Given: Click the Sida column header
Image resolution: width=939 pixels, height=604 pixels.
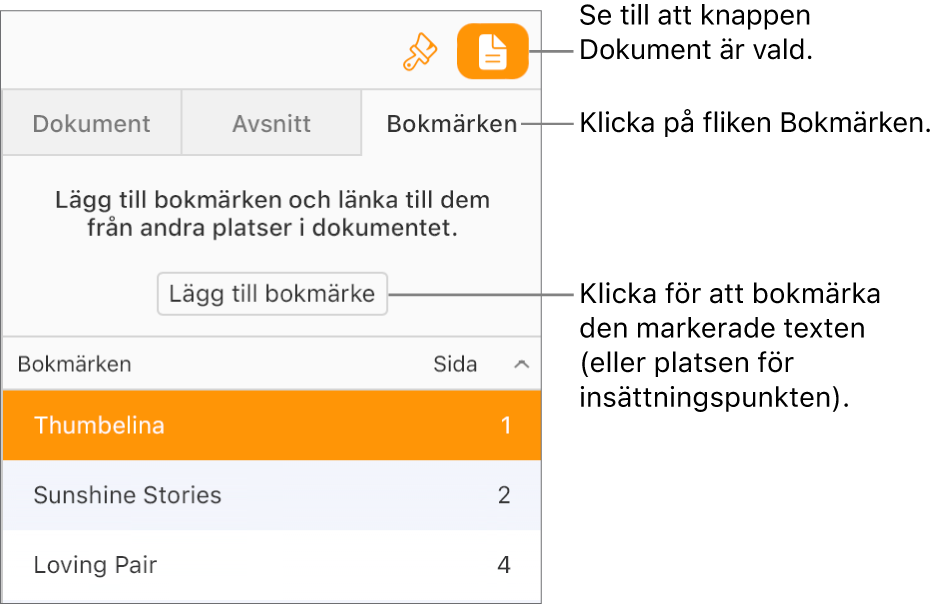Looking at the screenshot, I should [455, 364].
